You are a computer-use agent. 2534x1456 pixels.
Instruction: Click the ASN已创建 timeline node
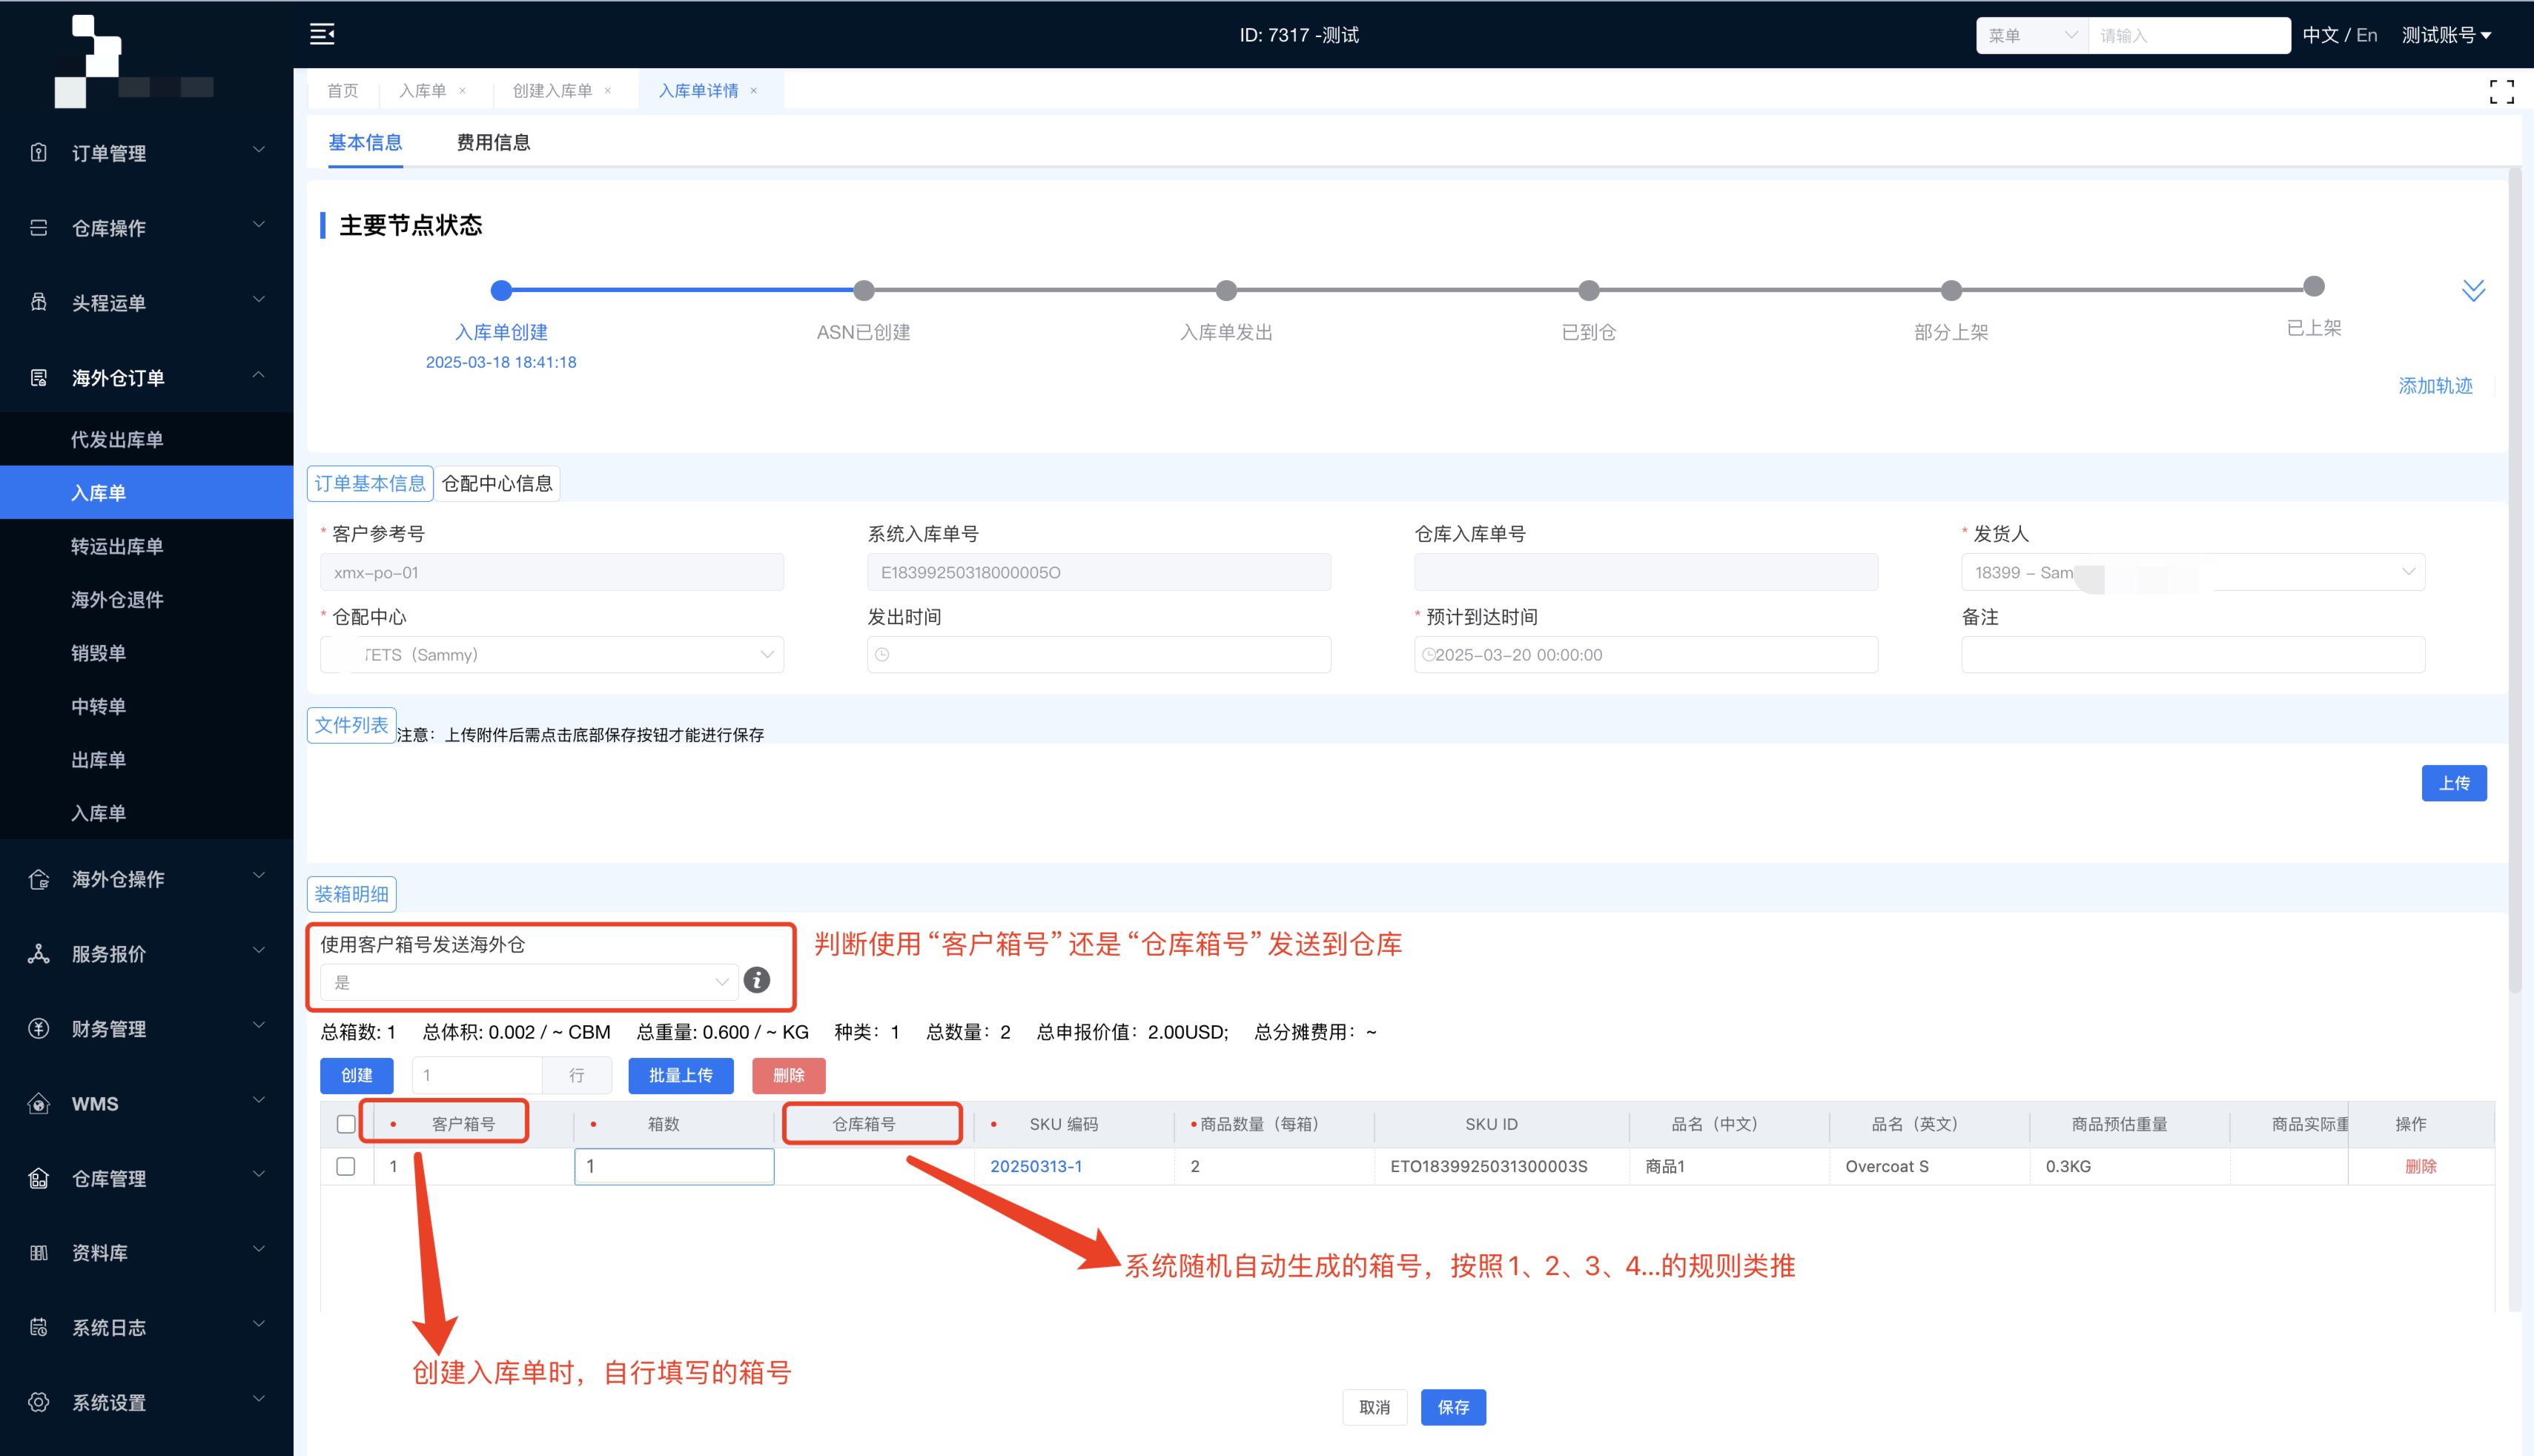864,291
